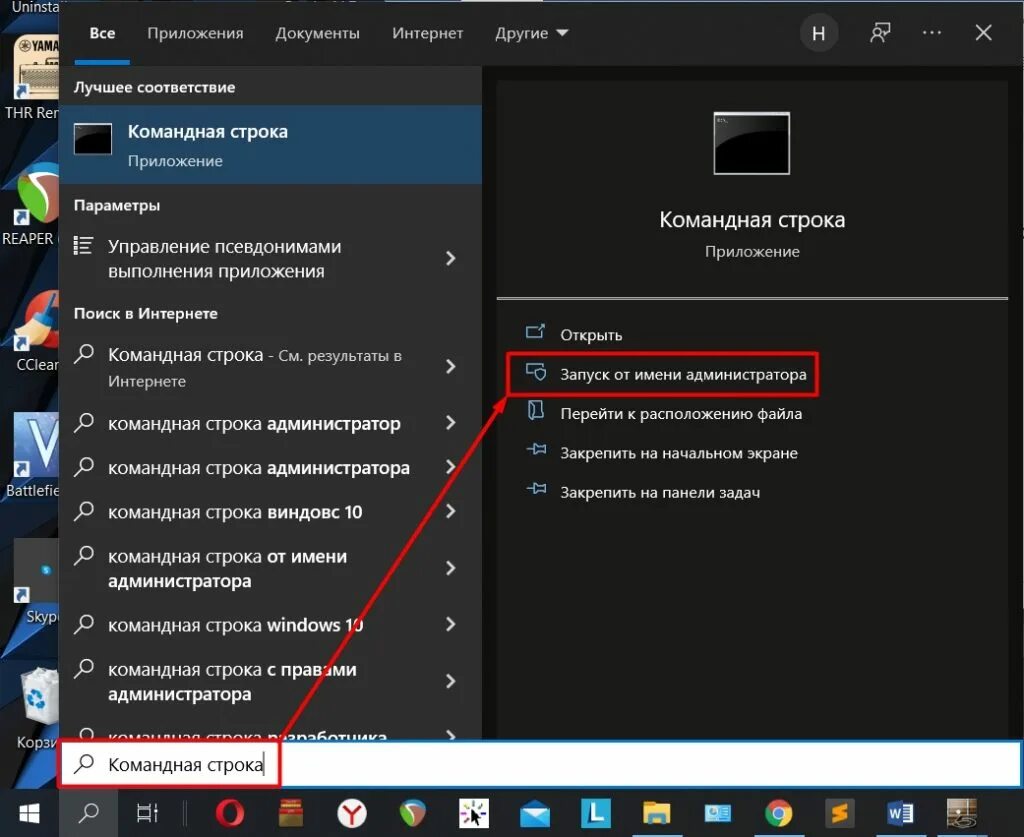Open the Recycle Bin on desktop
1024x837 pixels.
point(38,708)
